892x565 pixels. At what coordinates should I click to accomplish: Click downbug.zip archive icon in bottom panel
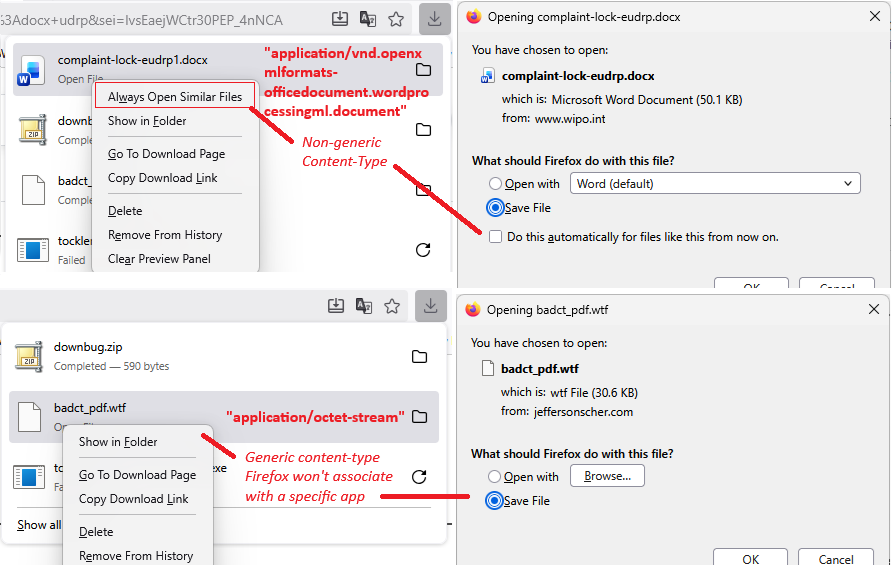[x=28, y=357]
